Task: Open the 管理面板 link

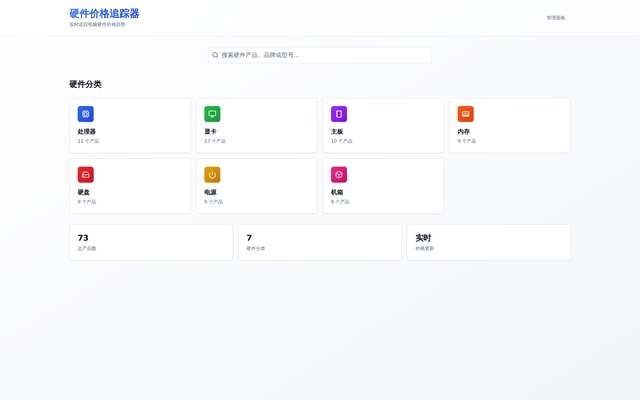Action: 555,18
